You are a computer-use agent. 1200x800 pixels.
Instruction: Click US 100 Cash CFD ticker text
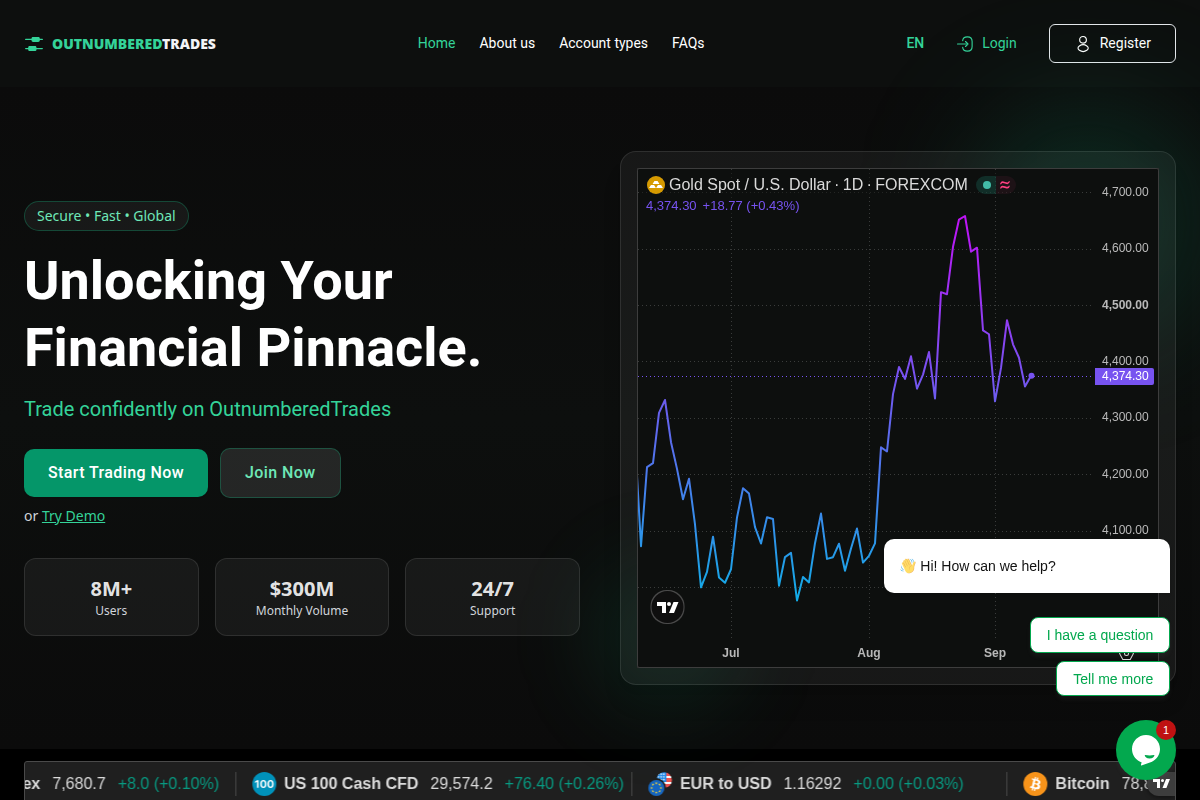[351, 784]
